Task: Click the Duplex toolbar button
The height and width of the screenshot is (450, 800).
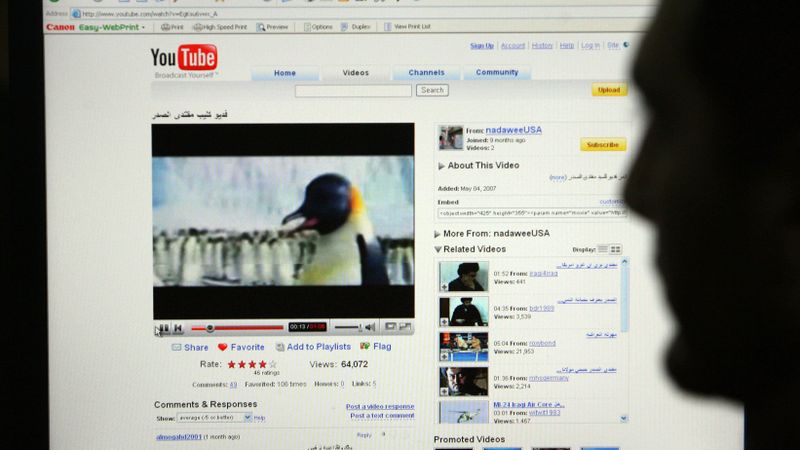Action: (356, 27)
